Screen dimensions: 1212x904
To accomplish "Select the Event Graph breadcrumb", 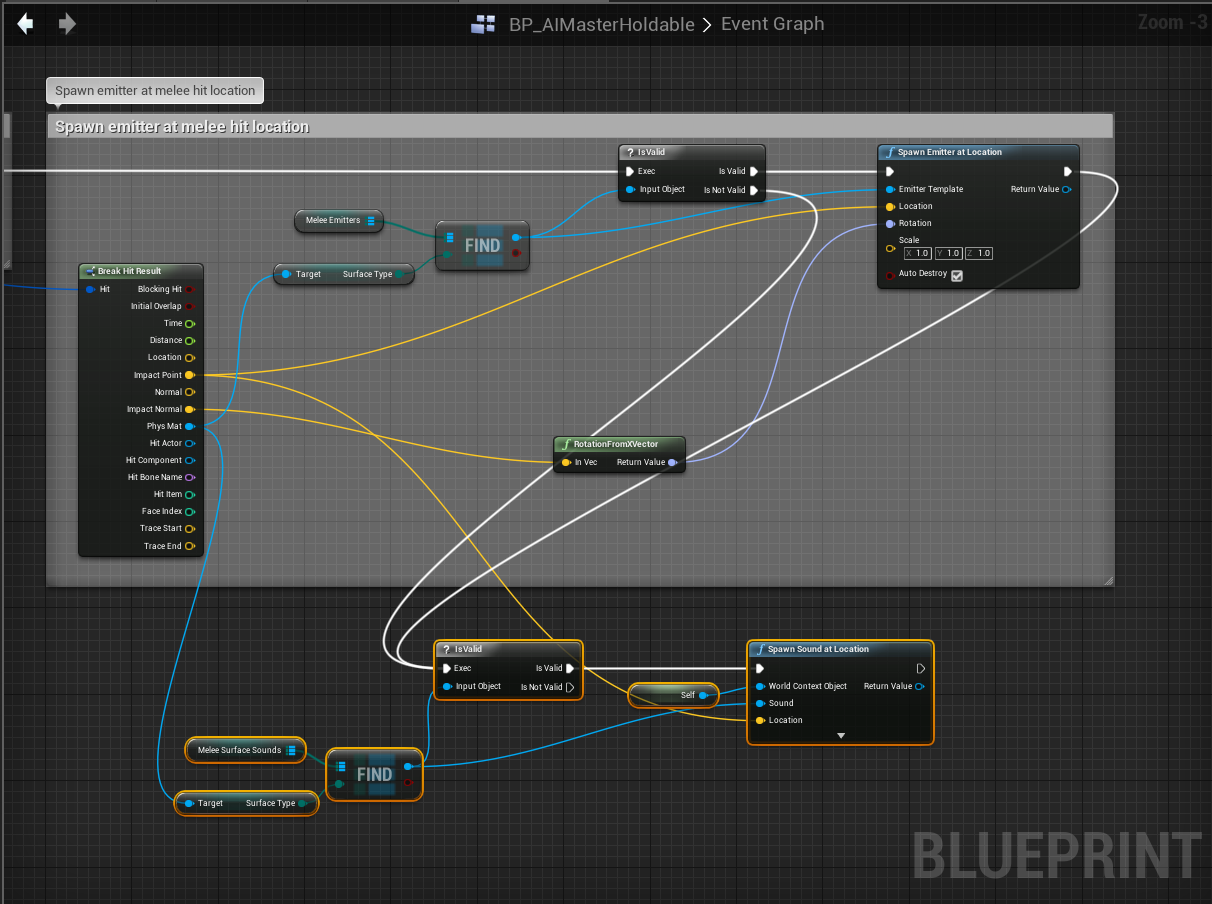I will click(x=772, y=24).
